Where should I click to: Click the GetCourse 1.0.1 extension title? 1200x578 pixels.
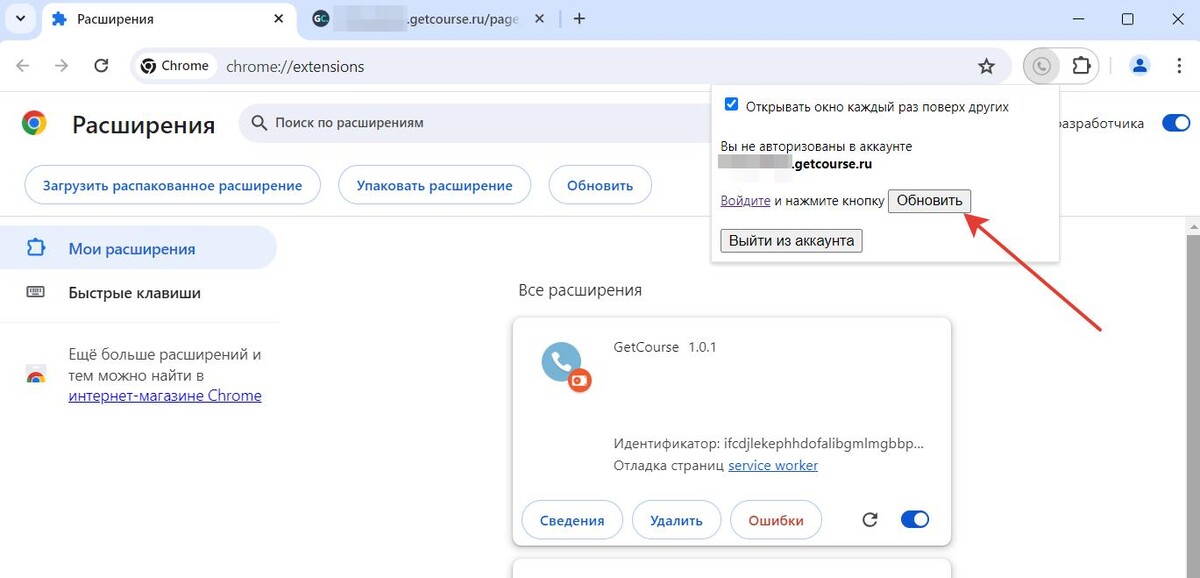coord(665,347)
